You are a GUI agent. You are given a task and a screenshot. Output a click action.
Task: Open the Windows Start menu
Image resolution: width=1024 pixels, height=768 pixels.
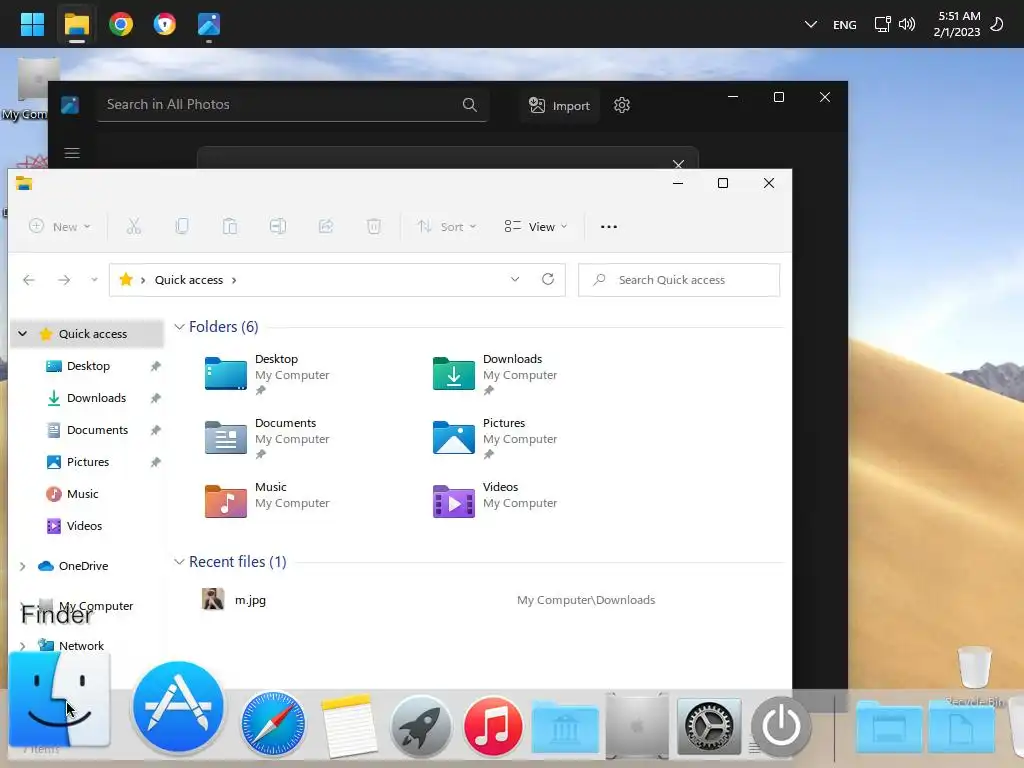32,24
